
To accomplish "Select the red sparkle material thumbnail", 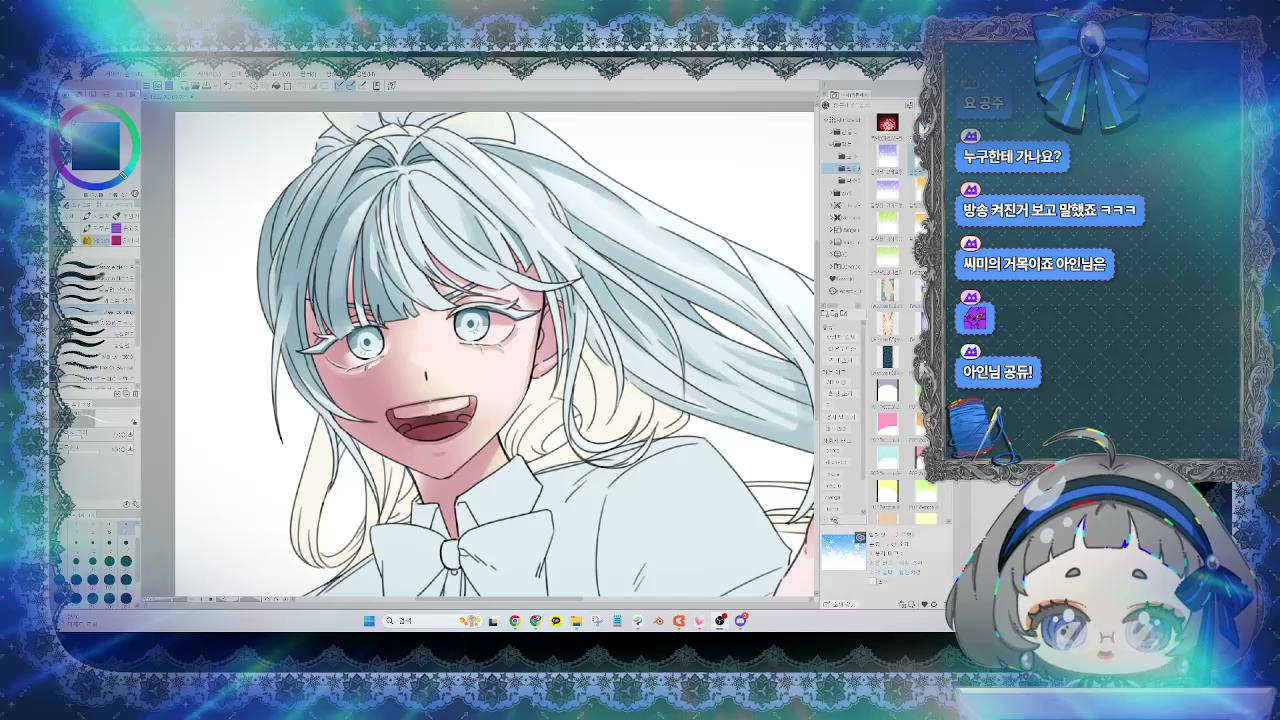I will (x=887, y=122).
